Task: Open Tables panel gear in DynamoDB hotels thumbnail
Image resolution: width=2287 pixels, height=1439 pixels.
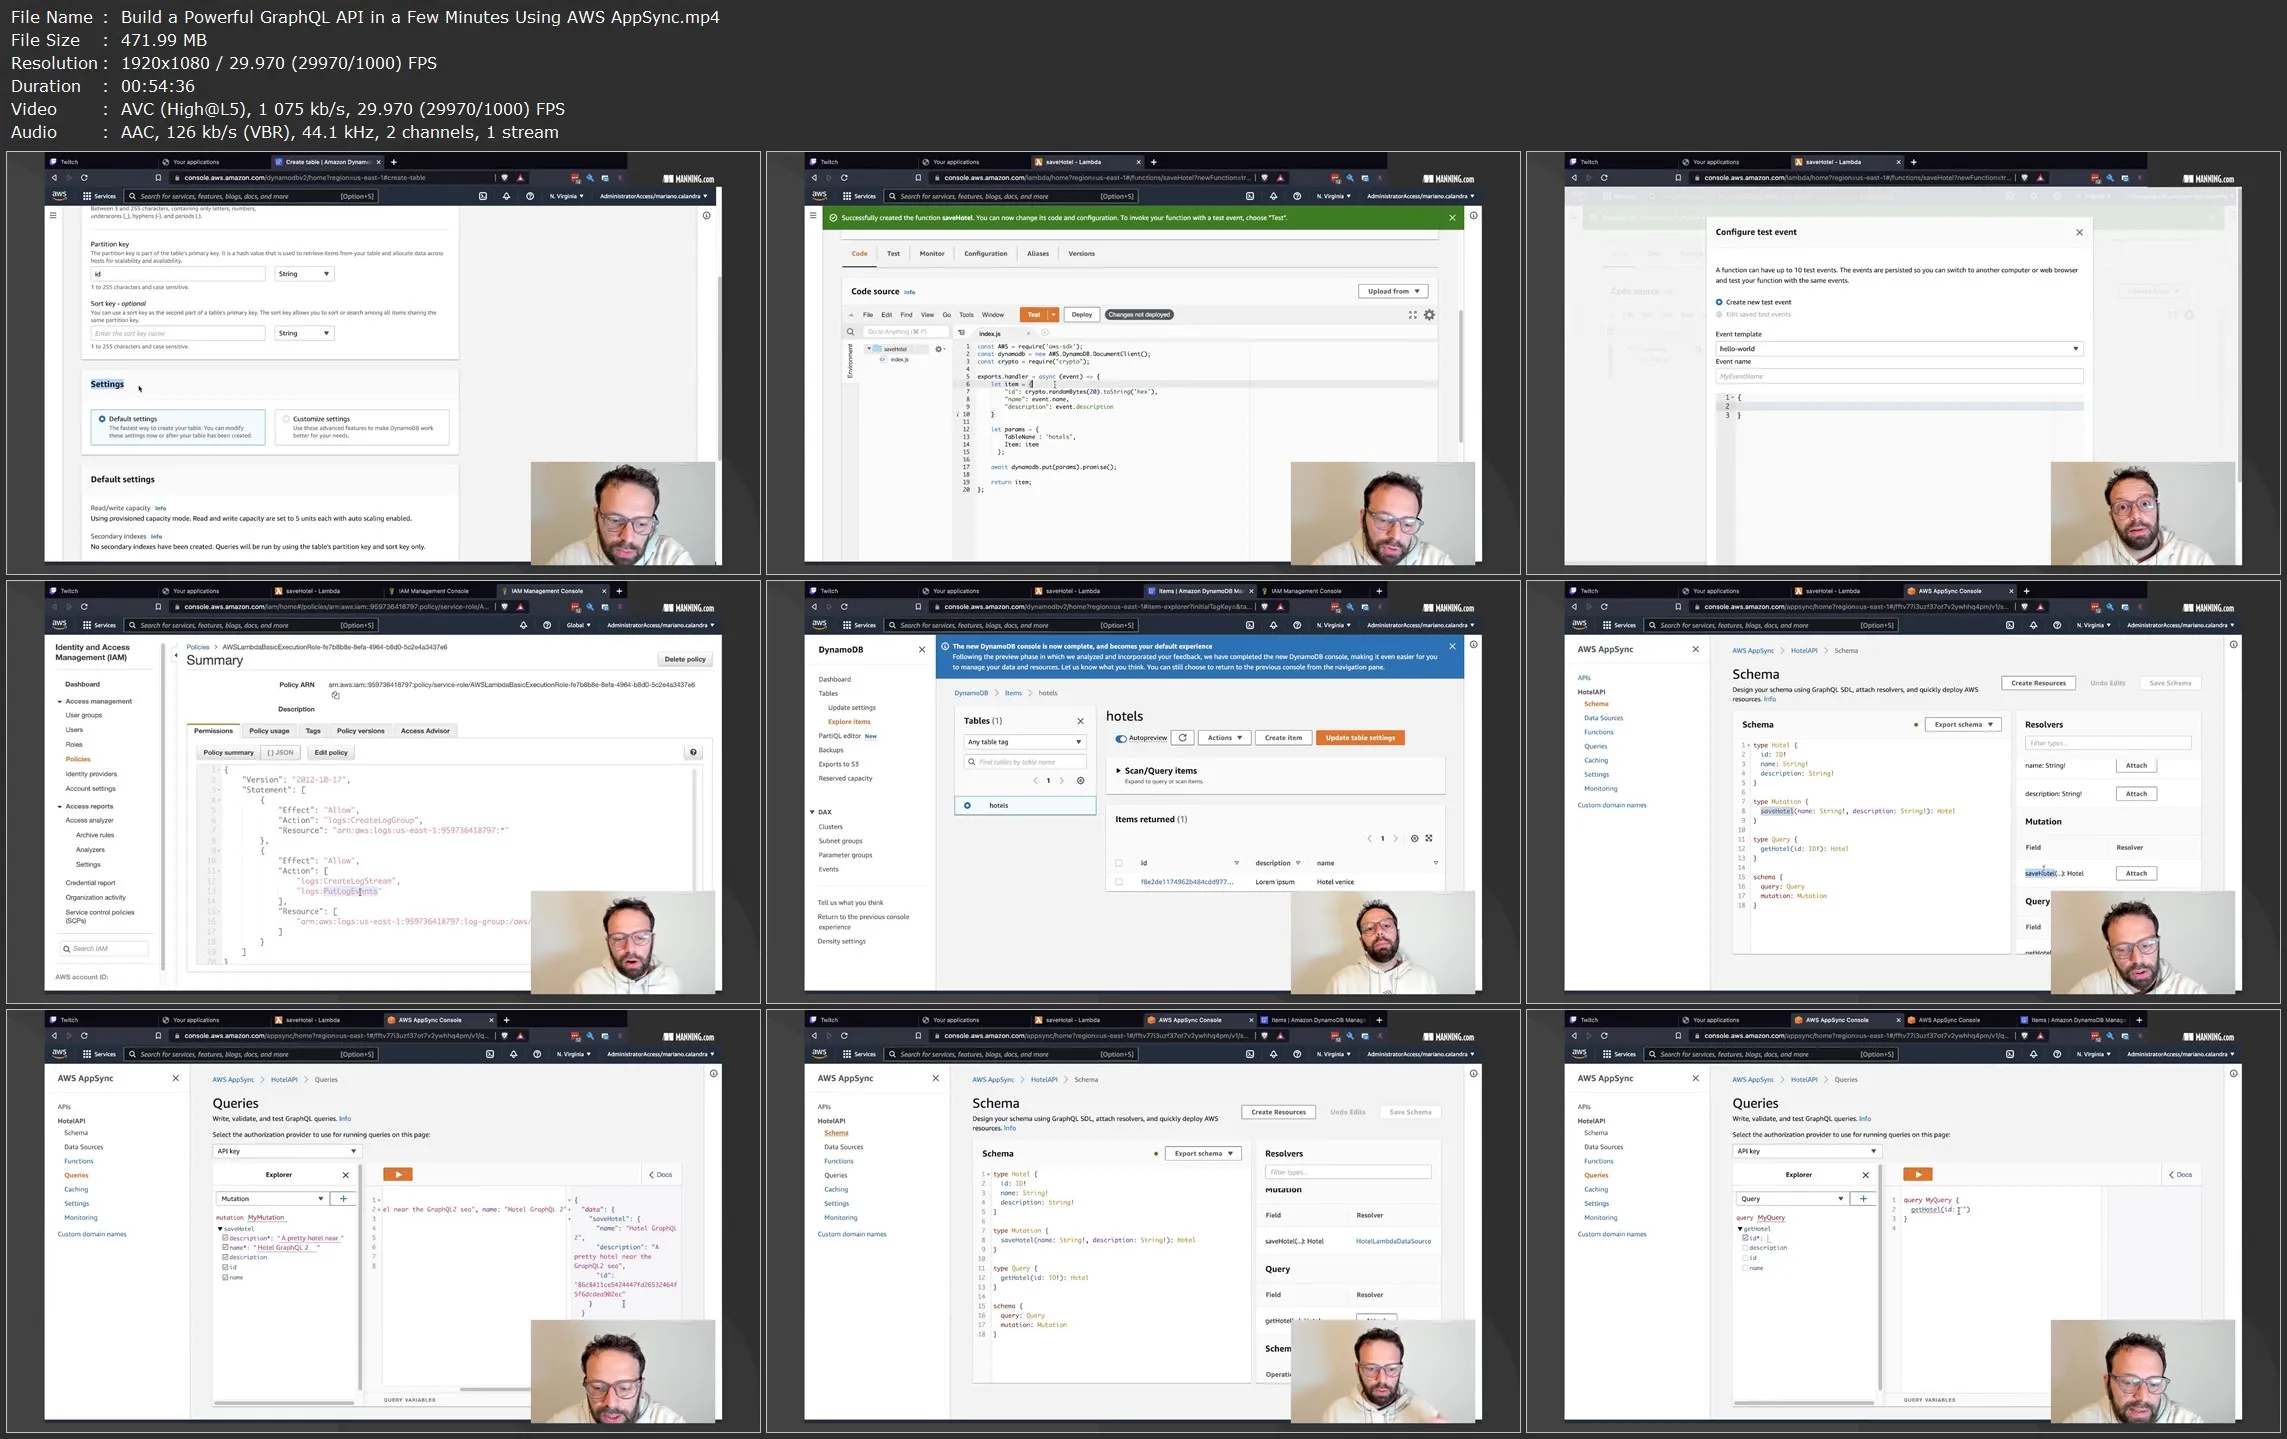Action: pyautogui.click(x=1080, y=780)
